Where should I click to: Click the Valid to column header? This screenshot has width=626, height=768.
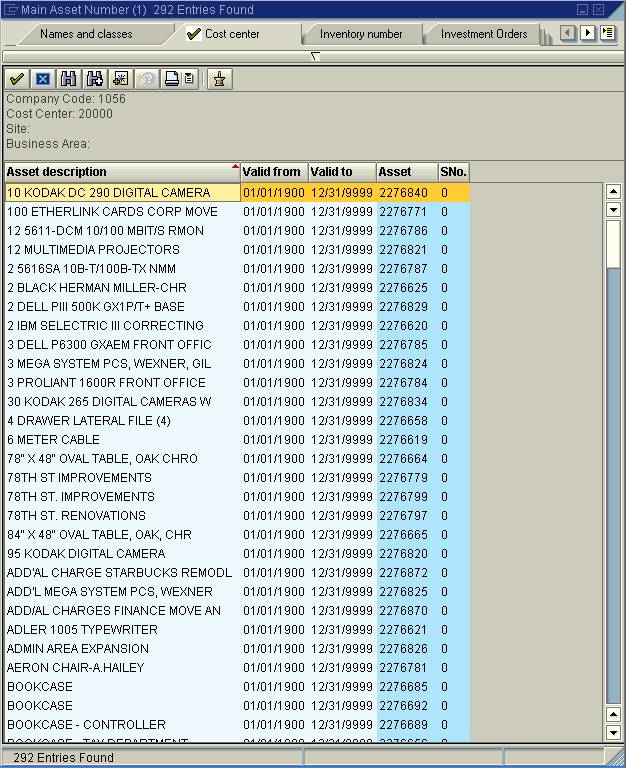tap(342, 172)
